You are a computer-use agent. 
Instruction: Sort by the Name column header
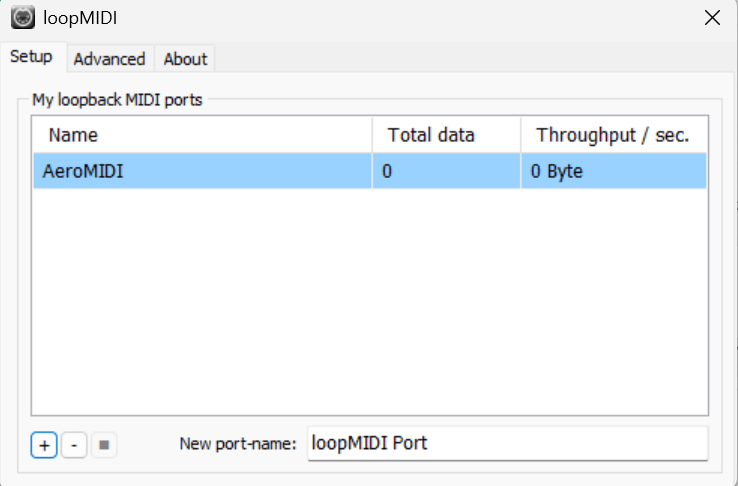click(200, 135)
